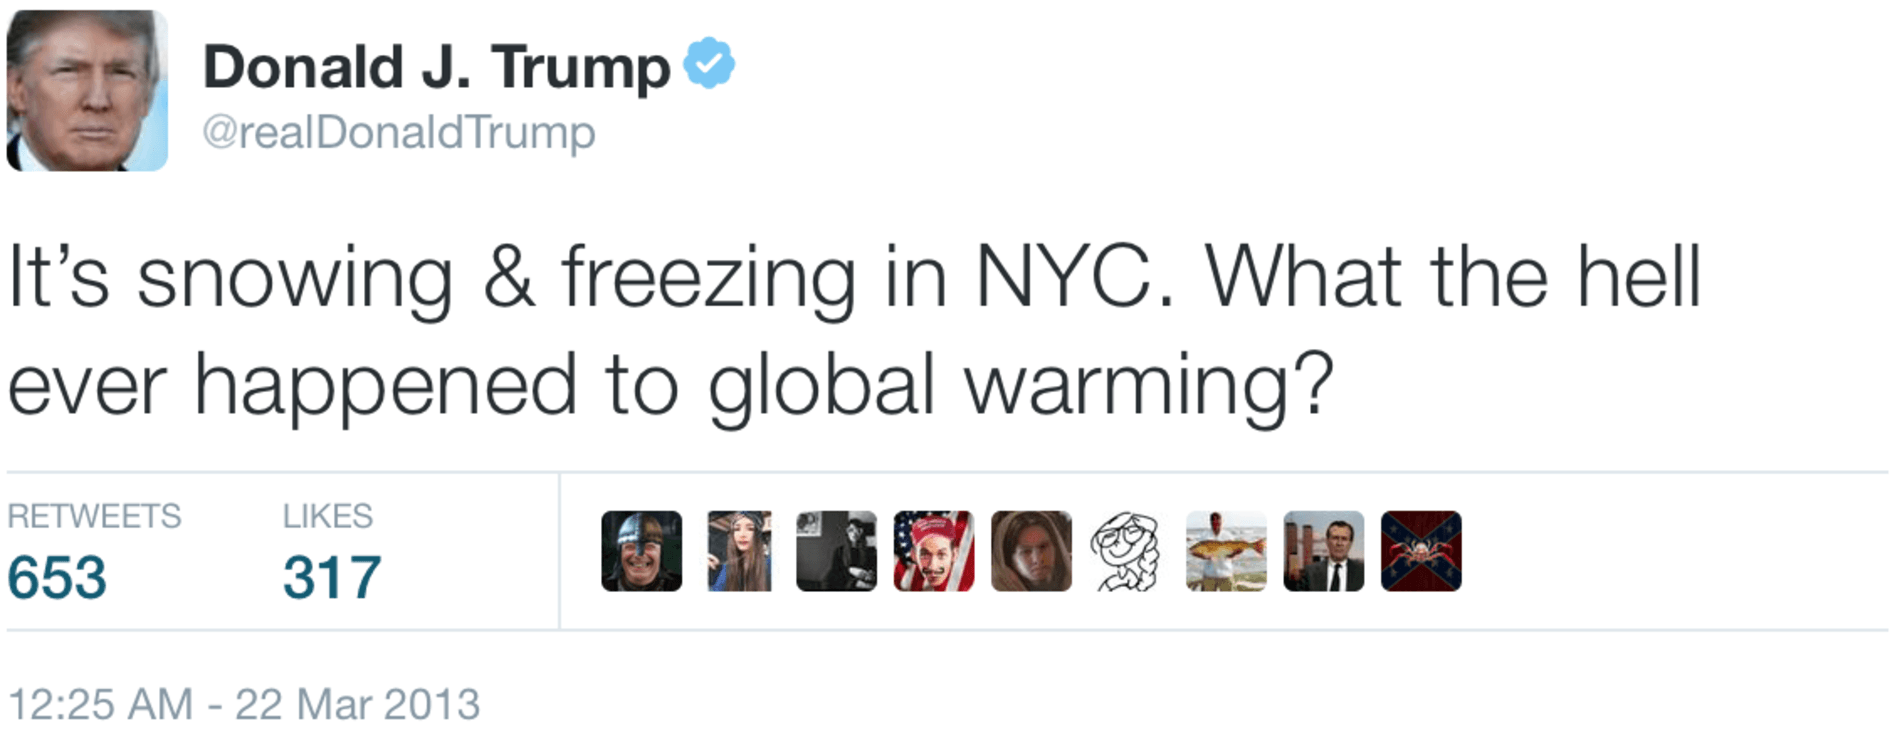Click the smiling knight helmet avatar
The width and height of the screenshot is (1902, 736).
pyautogui.click(x=642, y=551)
